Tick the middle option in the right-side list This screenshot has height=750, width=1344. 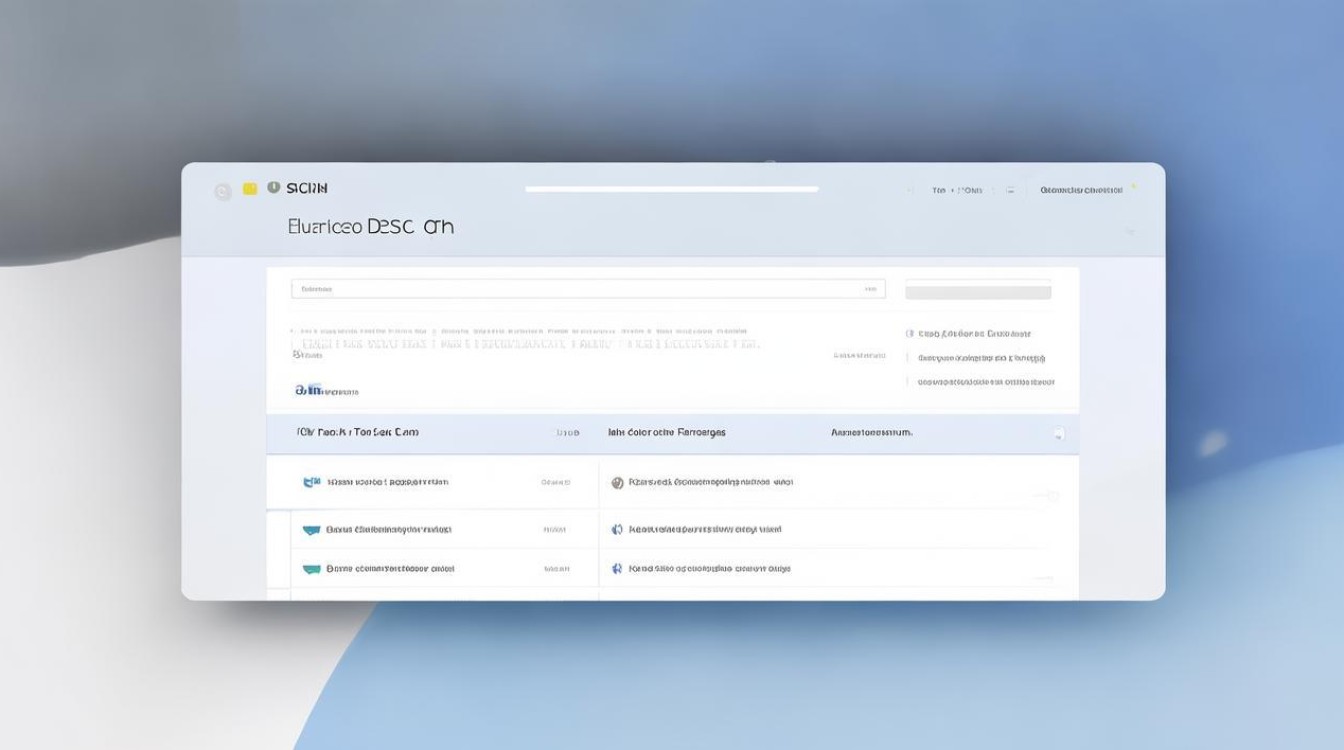click(x=909, y=358)
